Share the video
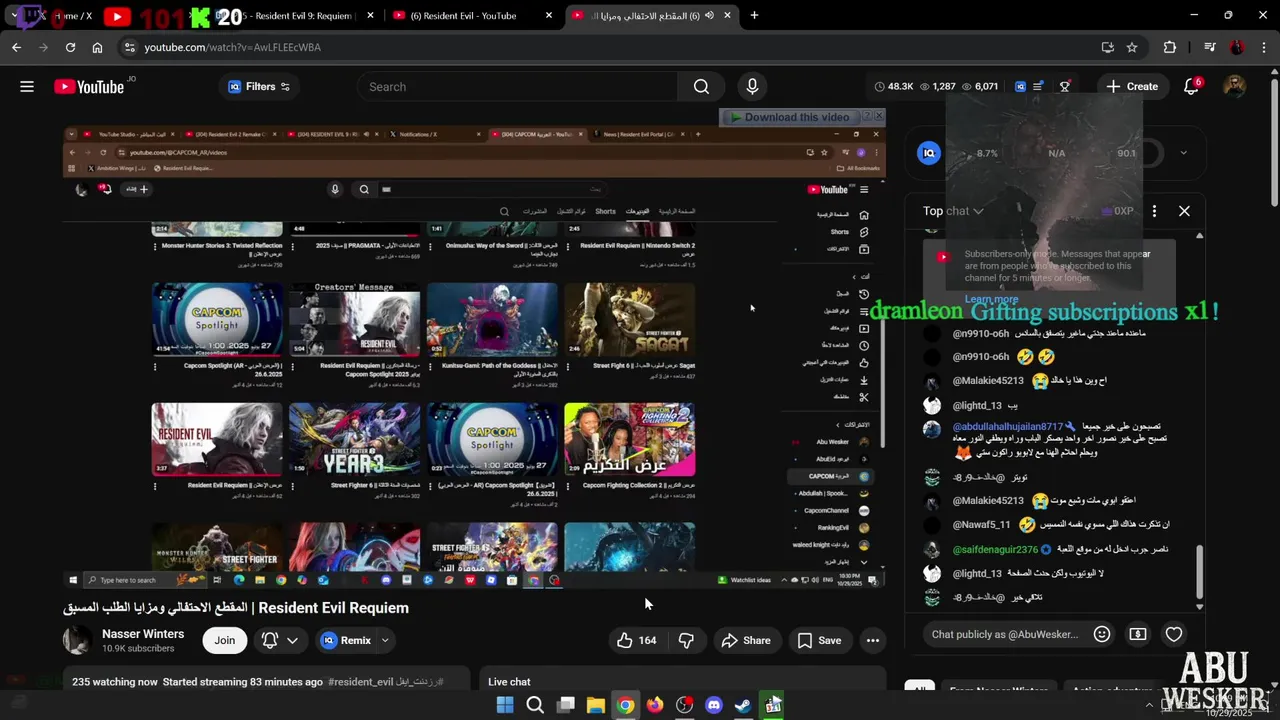 click(746, 641)
